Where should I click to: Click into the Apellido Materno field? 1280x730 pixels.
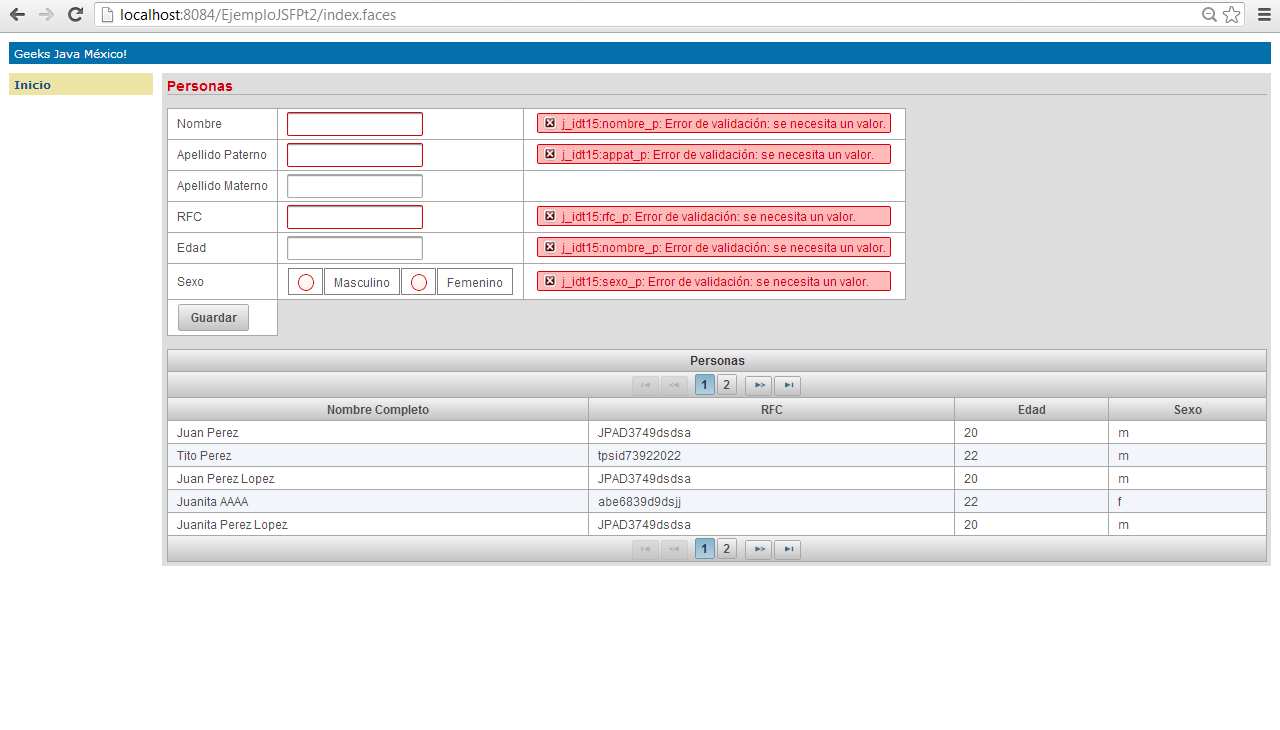pos(354,185)
